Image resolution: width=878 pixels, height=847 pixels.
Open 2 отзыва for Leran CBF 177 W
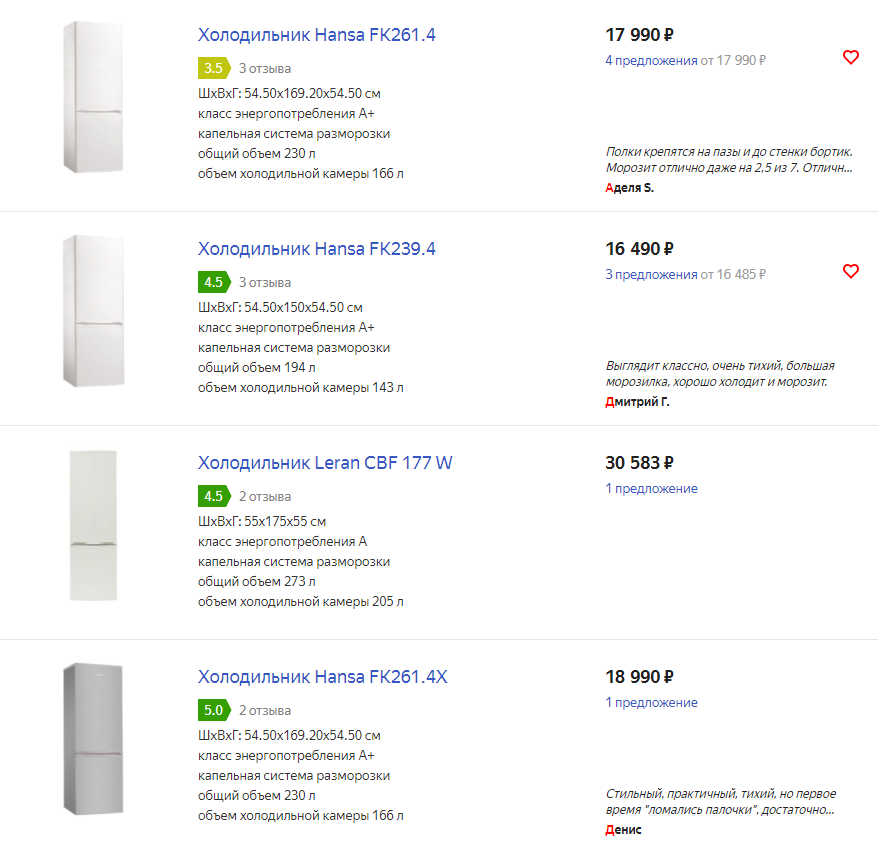265,496
